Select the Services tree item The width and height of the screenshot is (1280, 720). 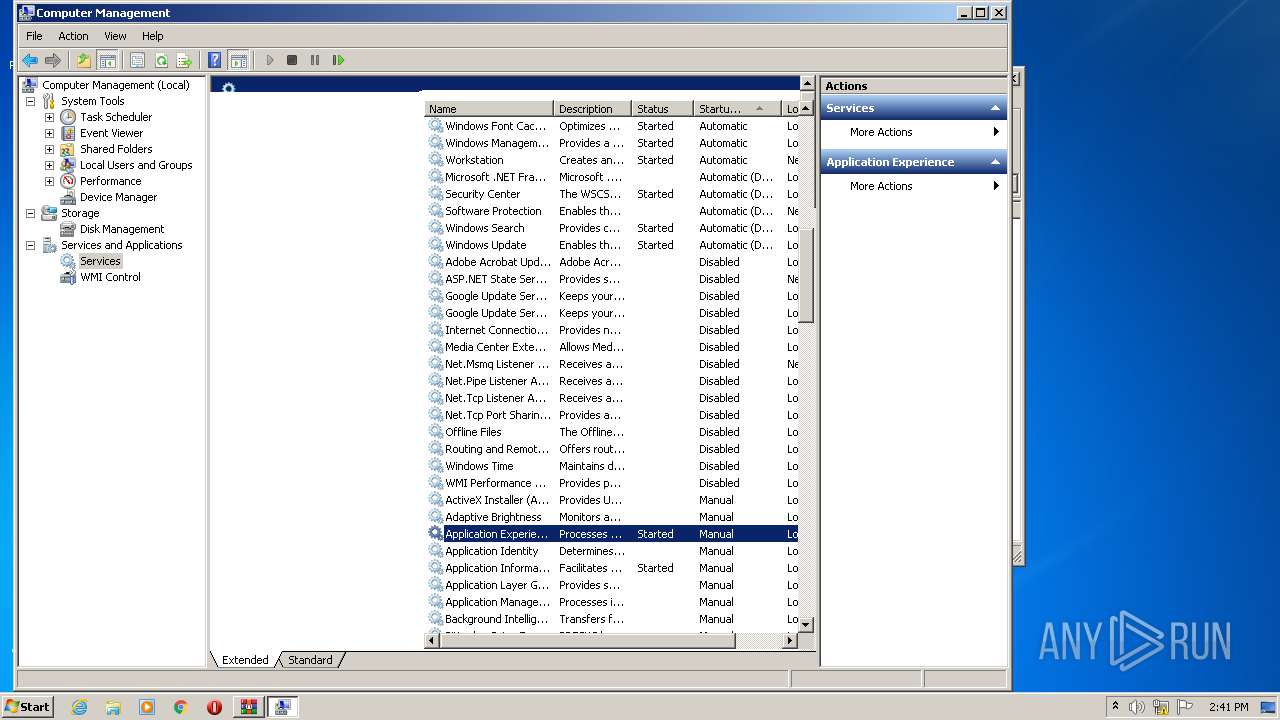(100, 261)
